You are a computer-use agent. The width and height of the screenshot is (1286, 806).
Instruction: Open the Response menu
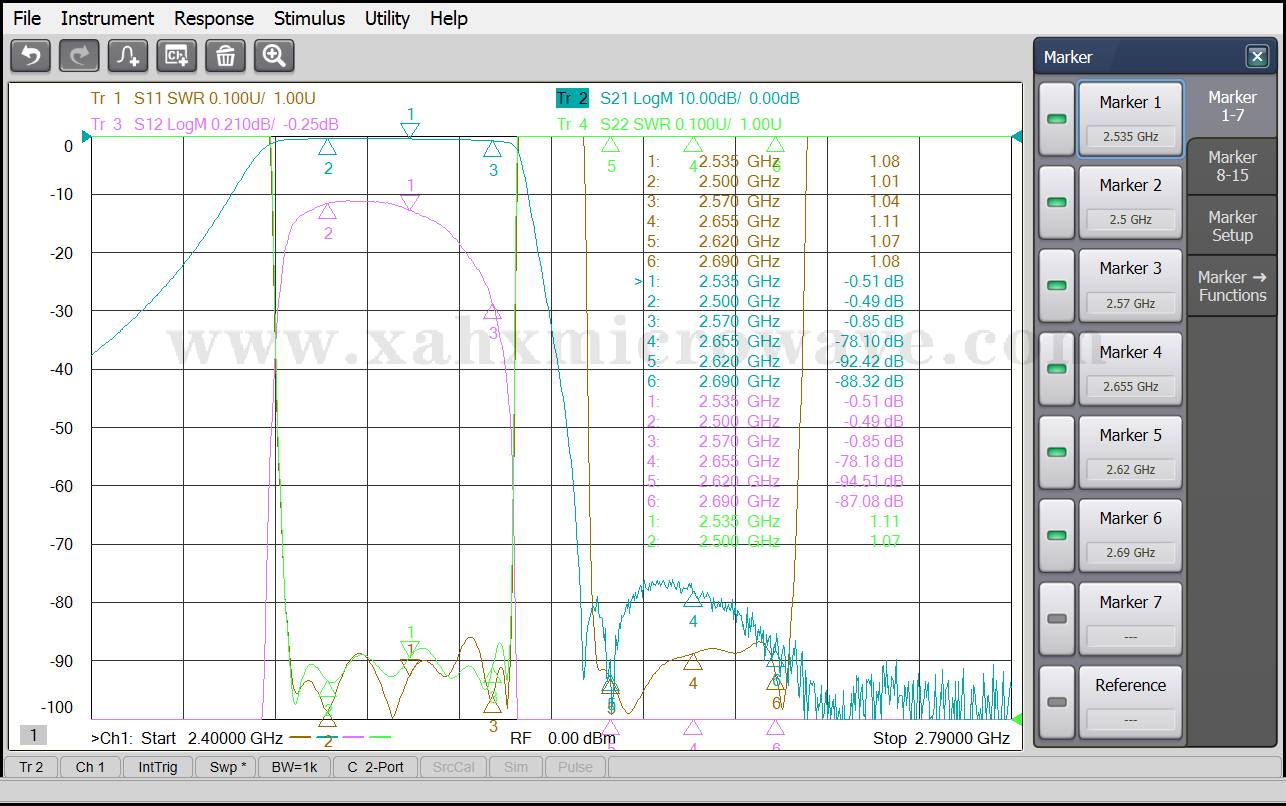point(214,18)
